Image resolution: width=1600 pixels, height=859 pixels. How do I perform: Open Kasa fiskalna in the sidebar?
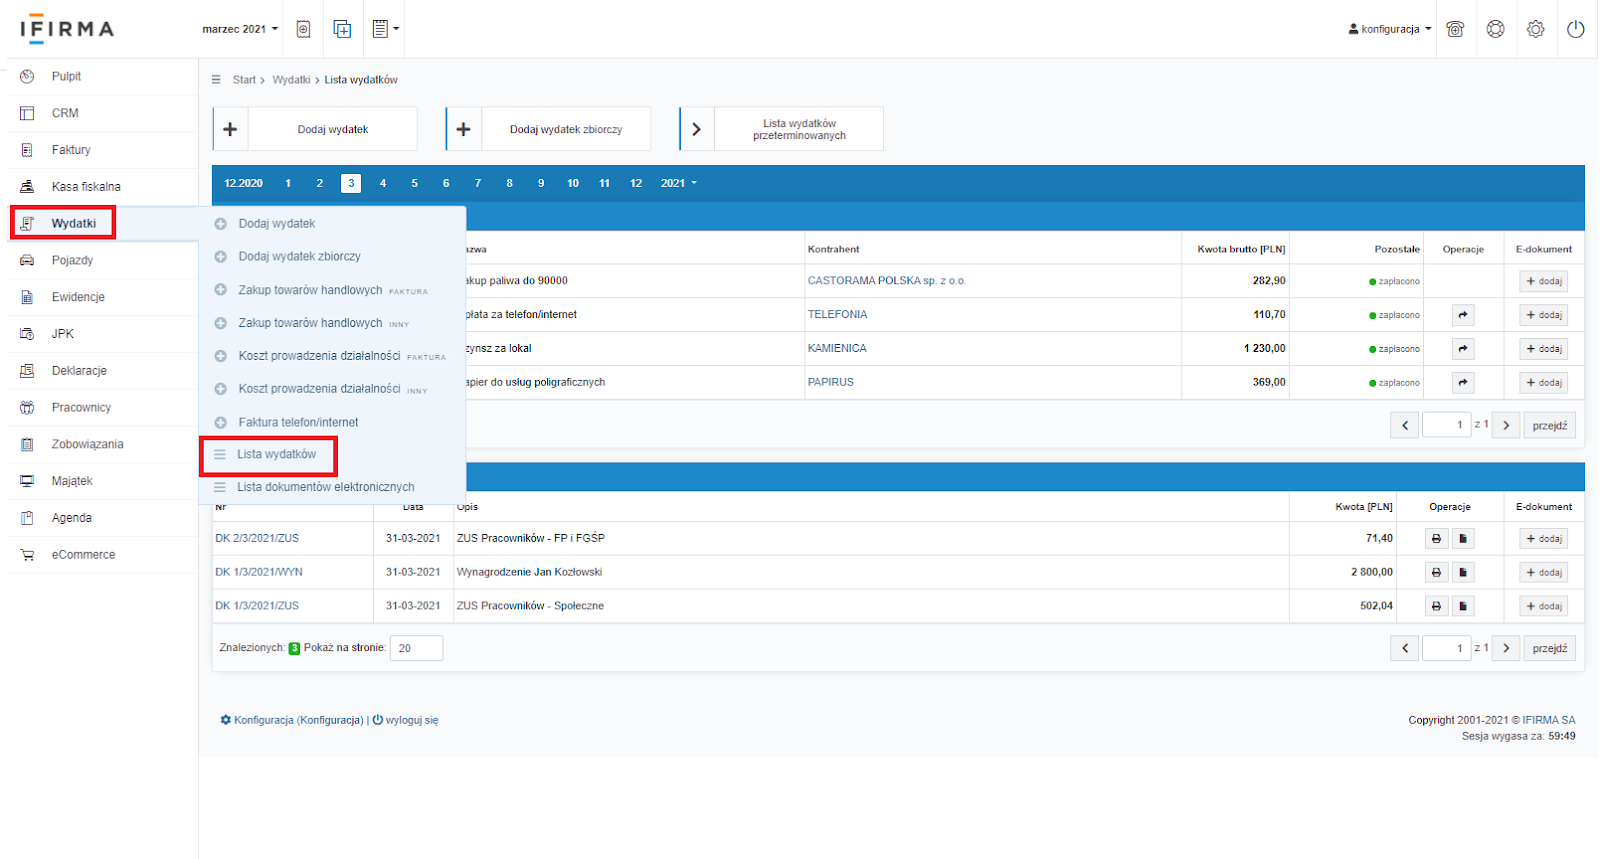(x=86, y=187)
